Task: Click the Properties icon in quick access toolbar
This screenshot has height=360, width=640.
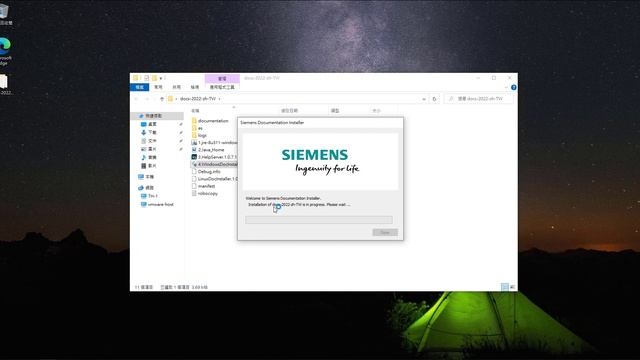Action: (x=146, y=78)
